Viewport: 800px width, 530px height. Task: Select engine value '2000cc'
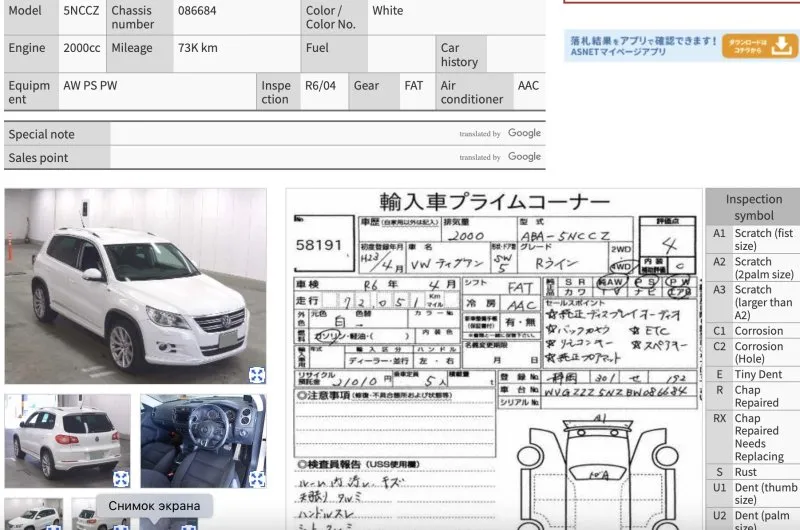(x=82, y=48)
